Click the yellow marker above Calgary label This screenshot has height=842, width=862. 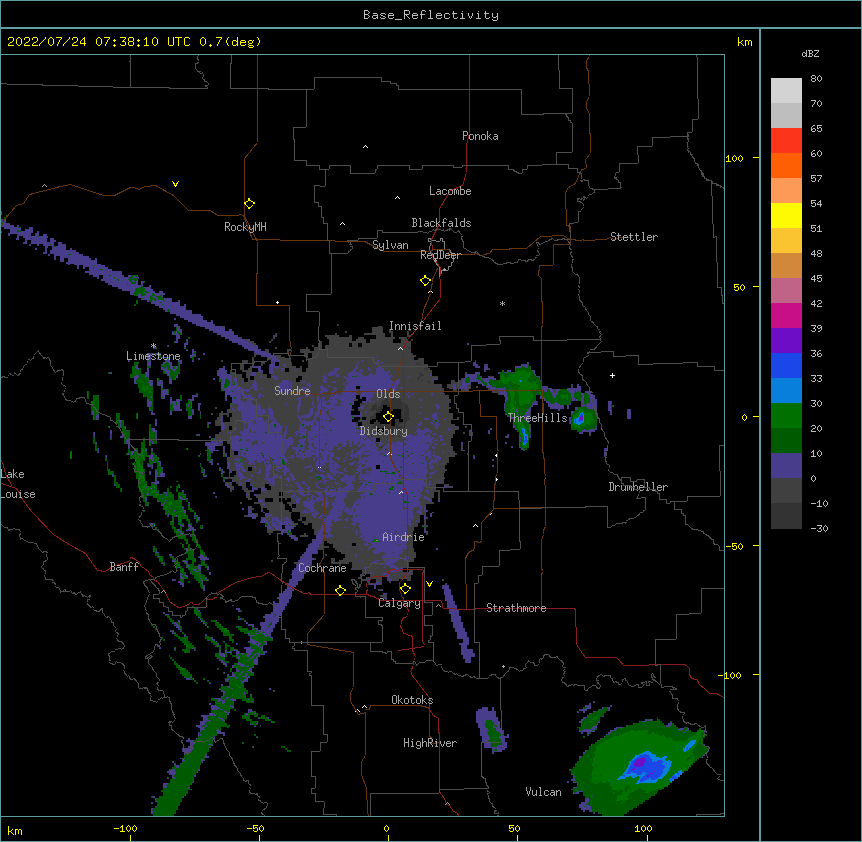click(405, 589)
